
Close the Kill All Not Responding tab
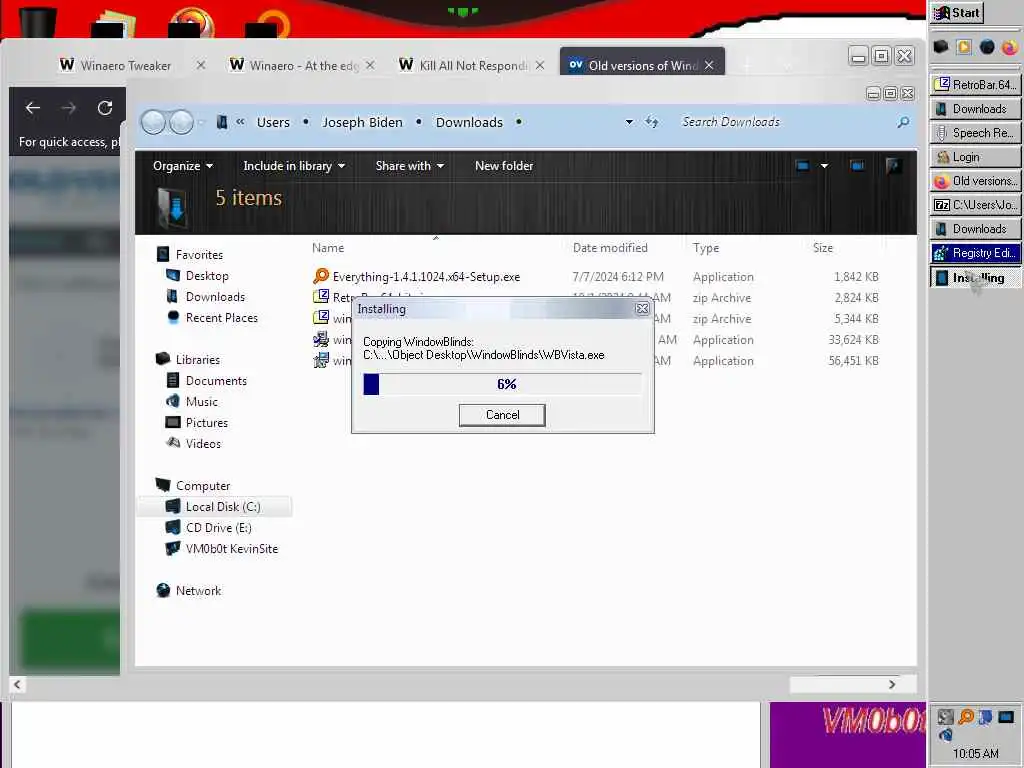tap(540, 65)
